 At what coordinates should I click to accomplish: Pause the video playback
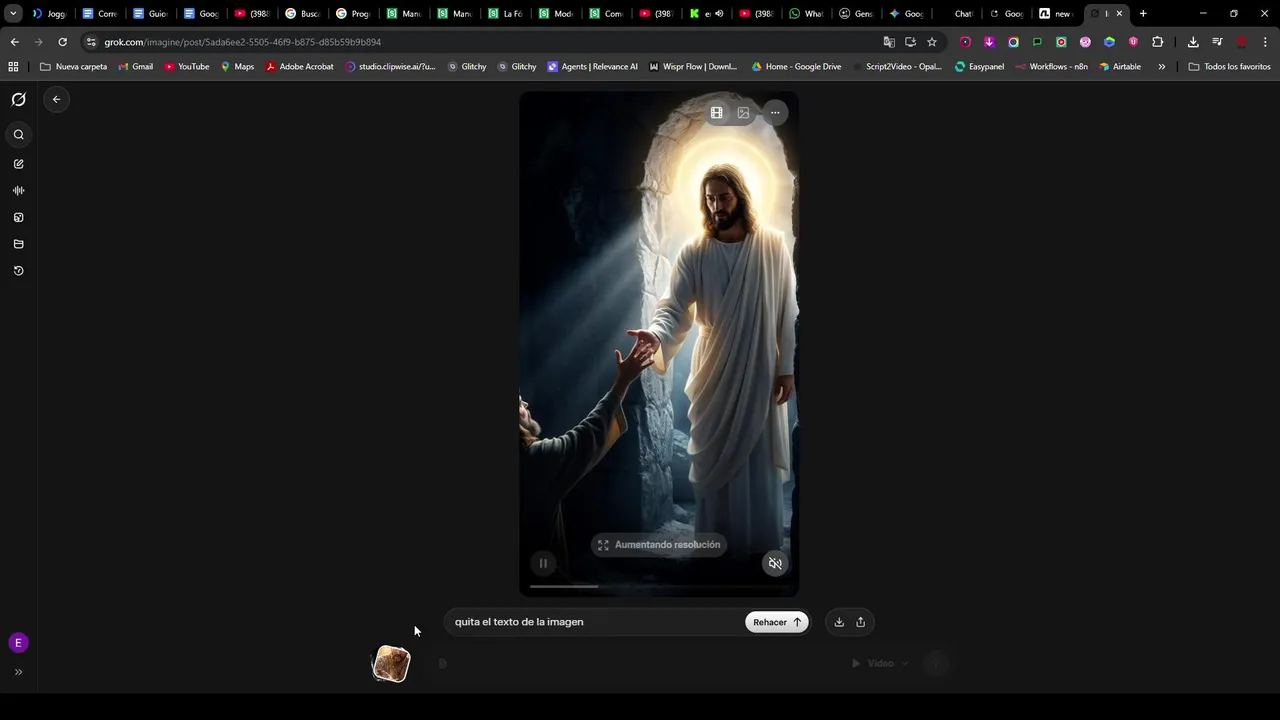[543, 563]
